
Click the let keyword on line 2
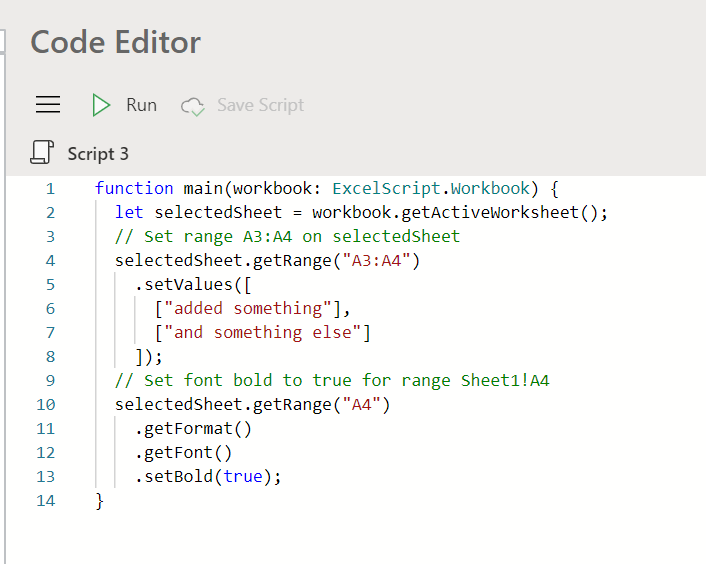pos(129,212)
